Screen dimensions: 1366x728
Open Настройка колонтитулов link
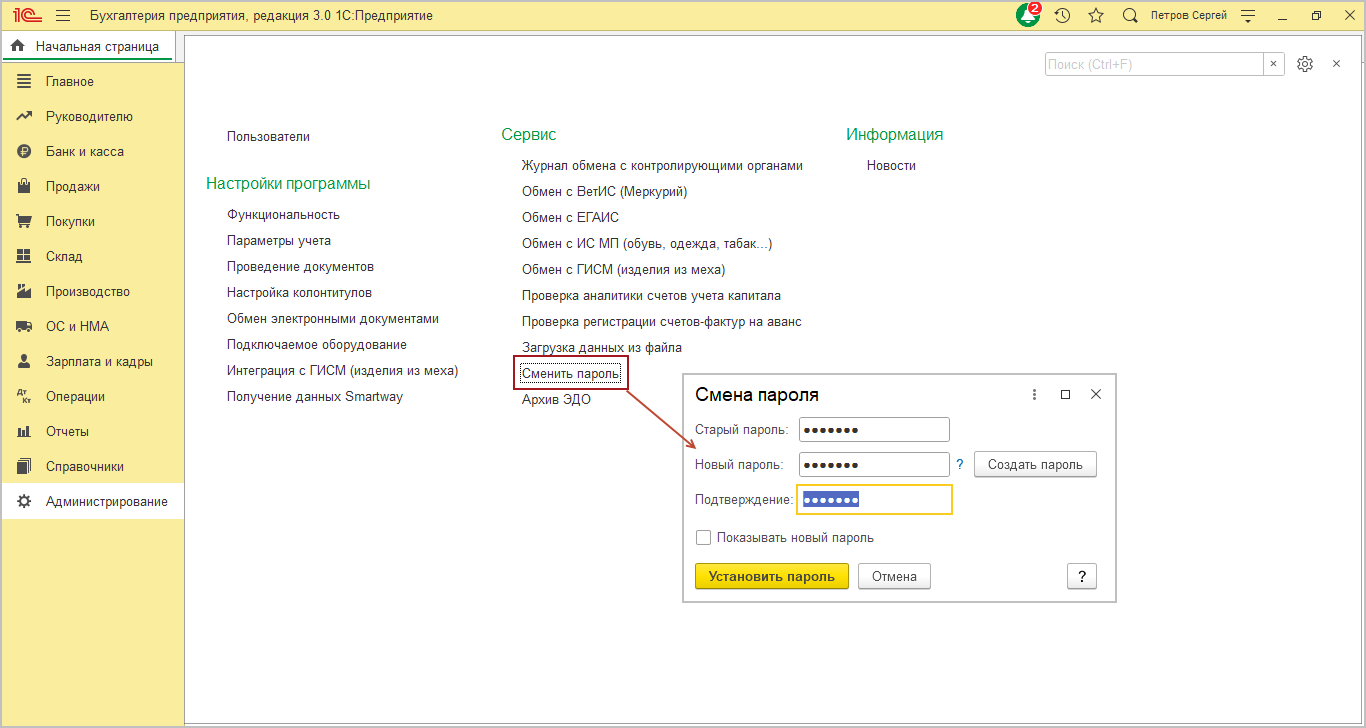[x=299, y=293]
